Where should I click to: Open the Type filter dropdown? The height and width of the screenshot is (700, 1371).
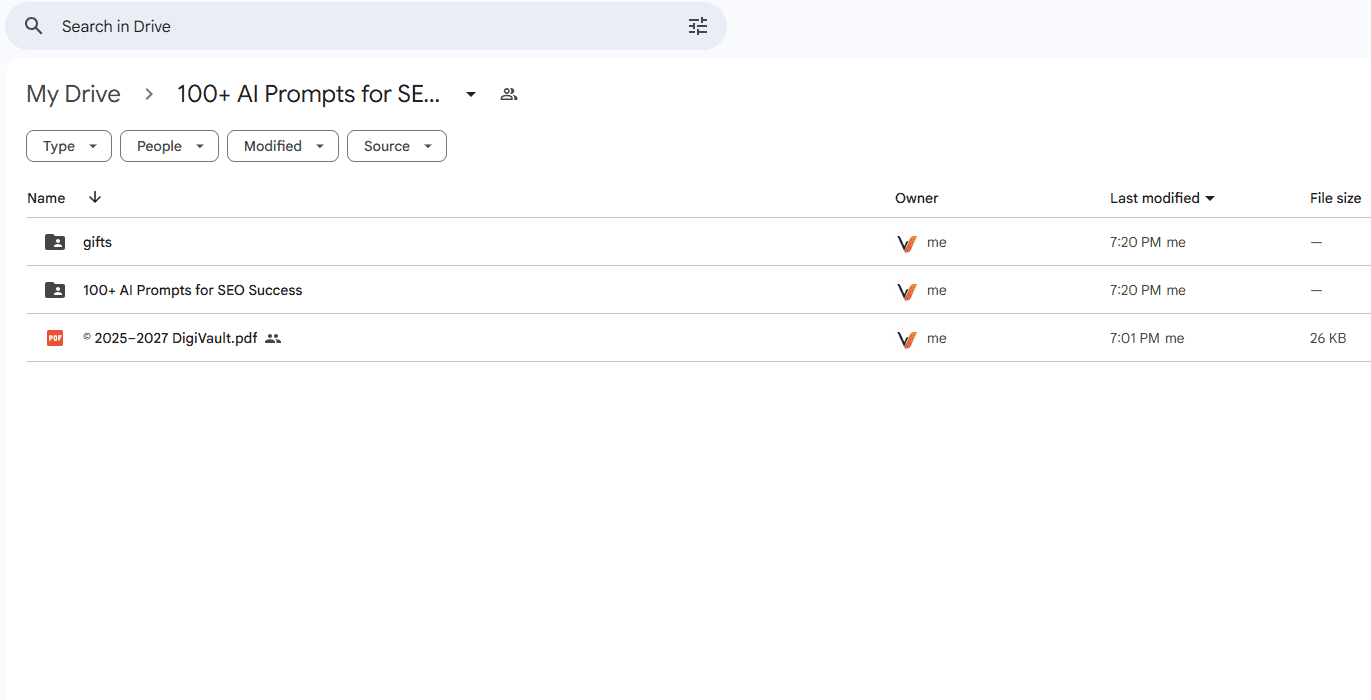tap(69, 146)
